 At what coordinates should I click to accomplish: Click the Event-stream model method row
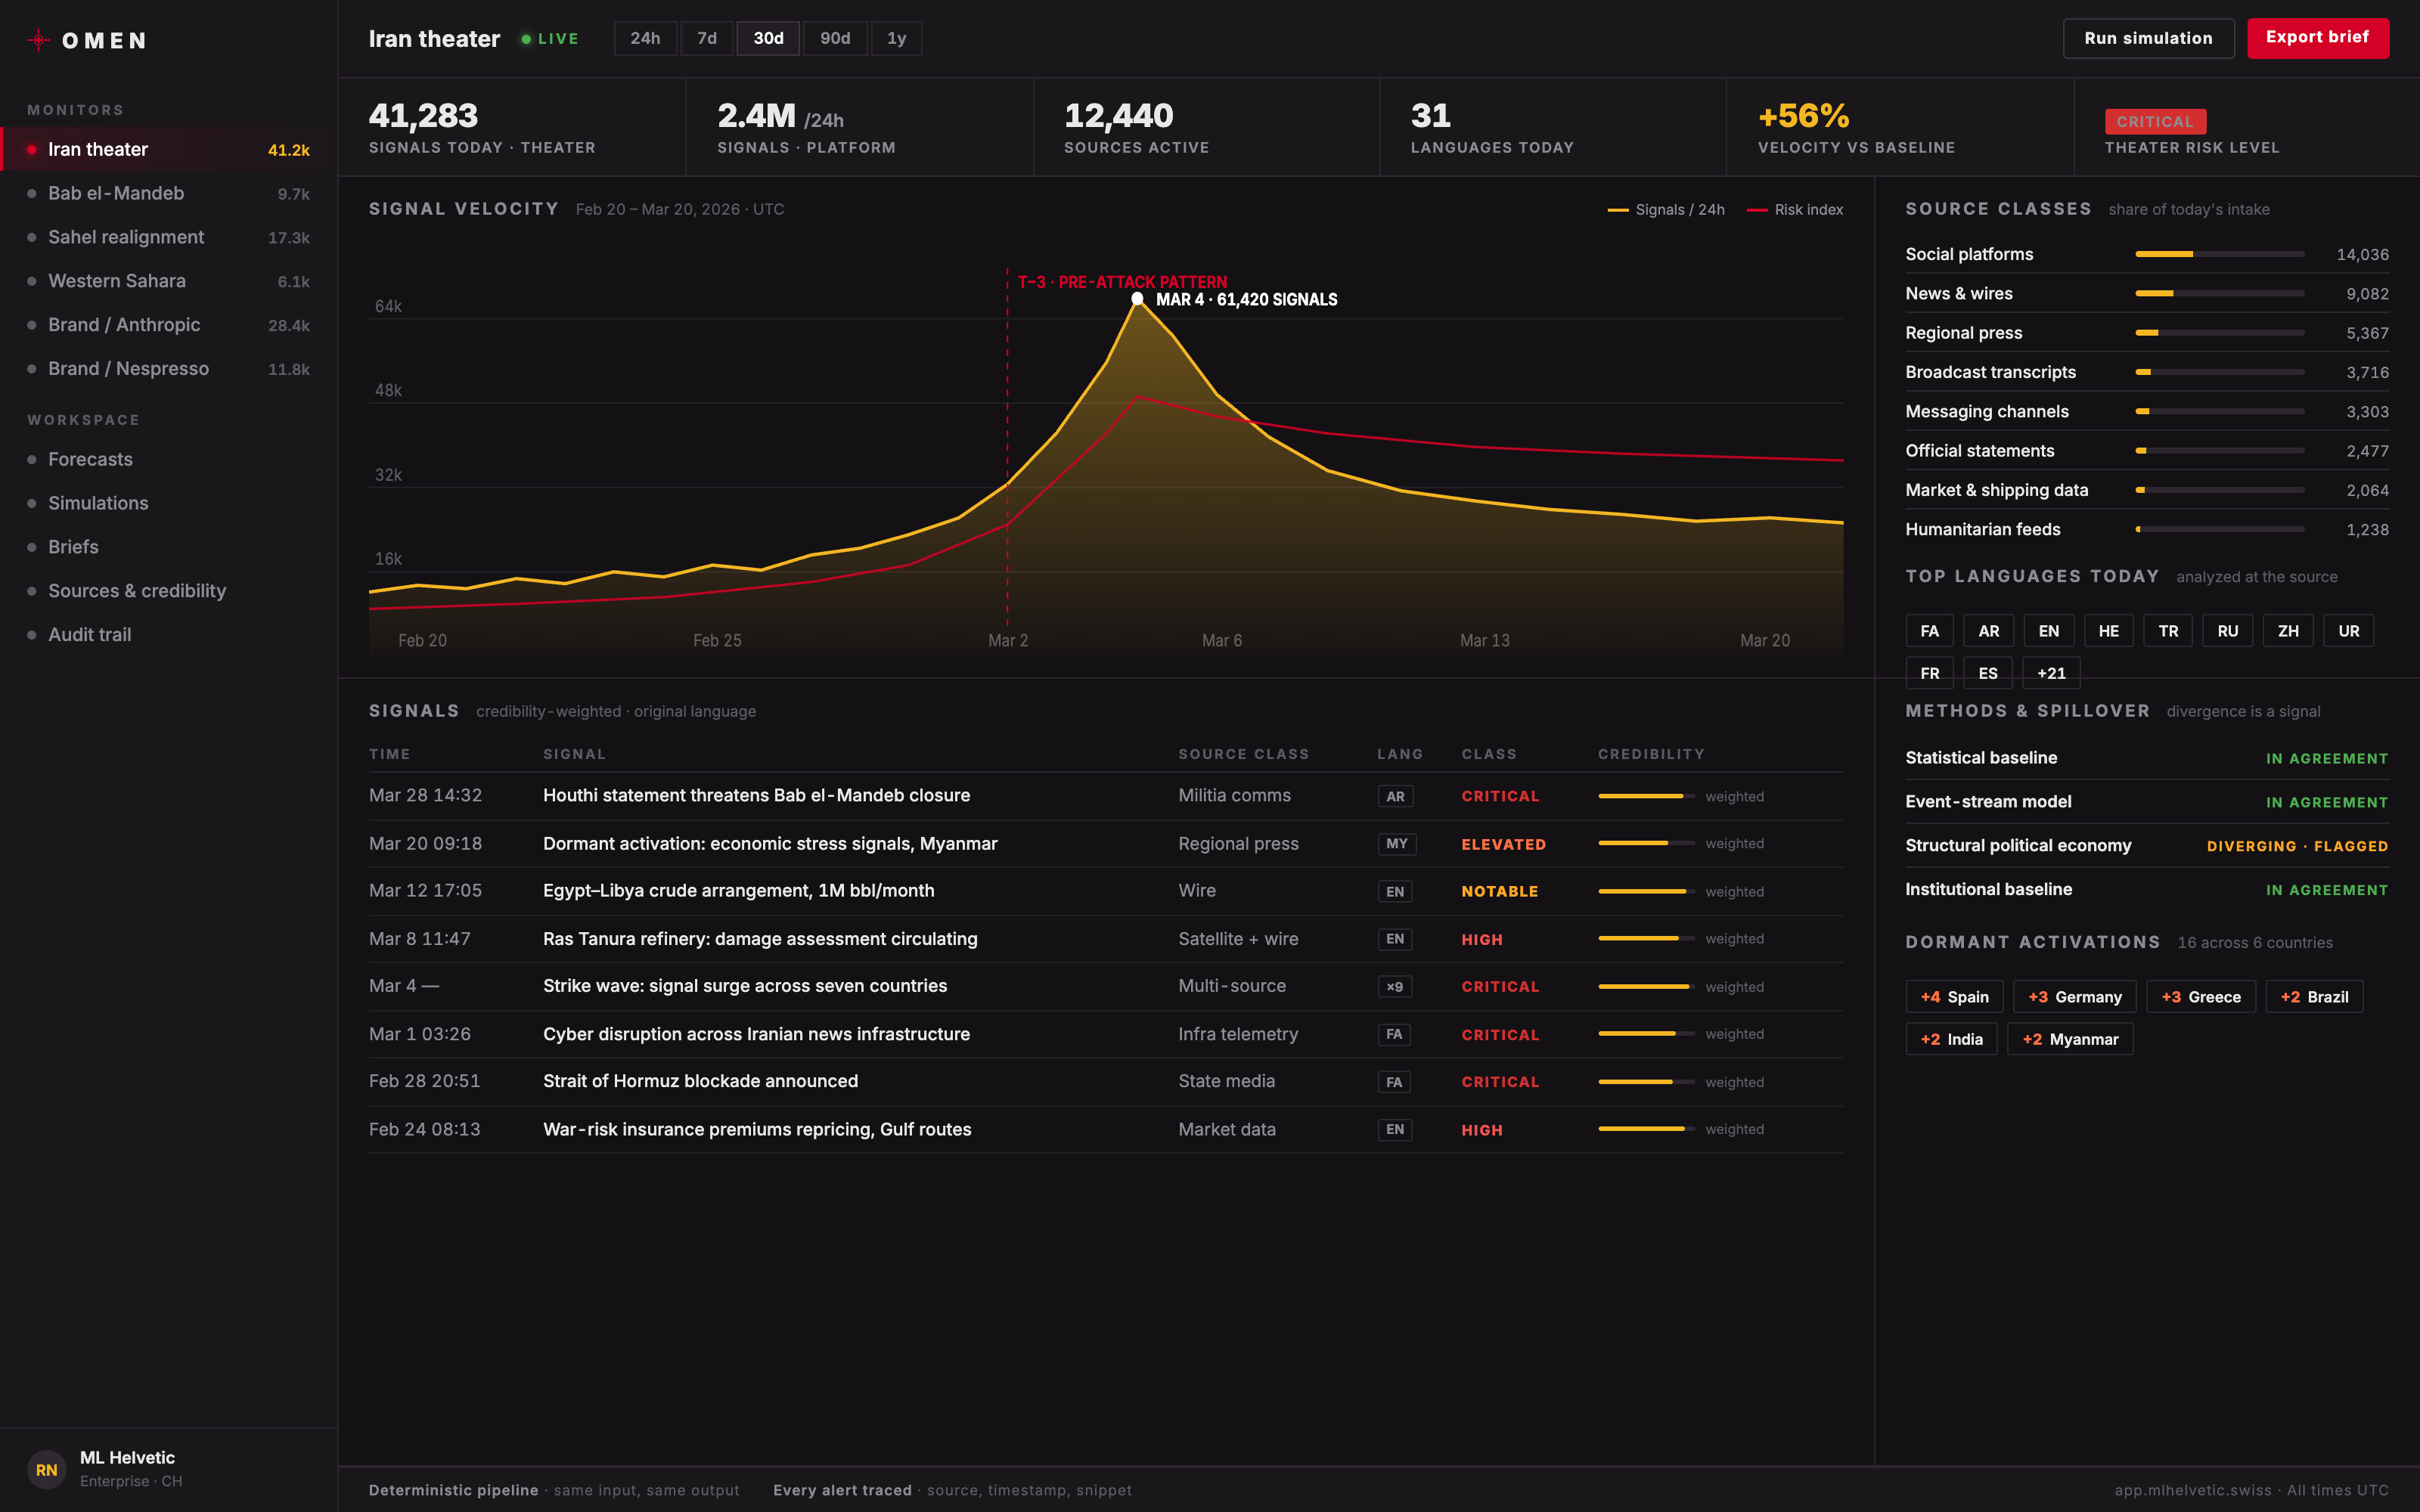(x=2147, y=802)
